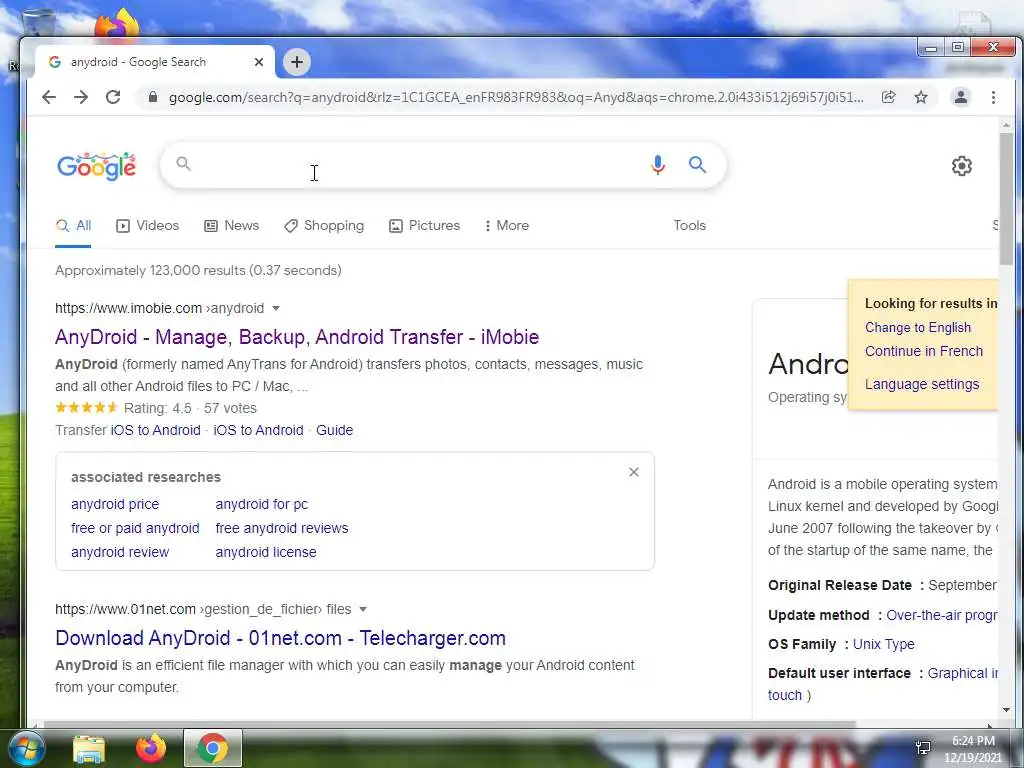This screenshot has width=1024, height=768.
Task: Select the All results tab
Action: 73,225
